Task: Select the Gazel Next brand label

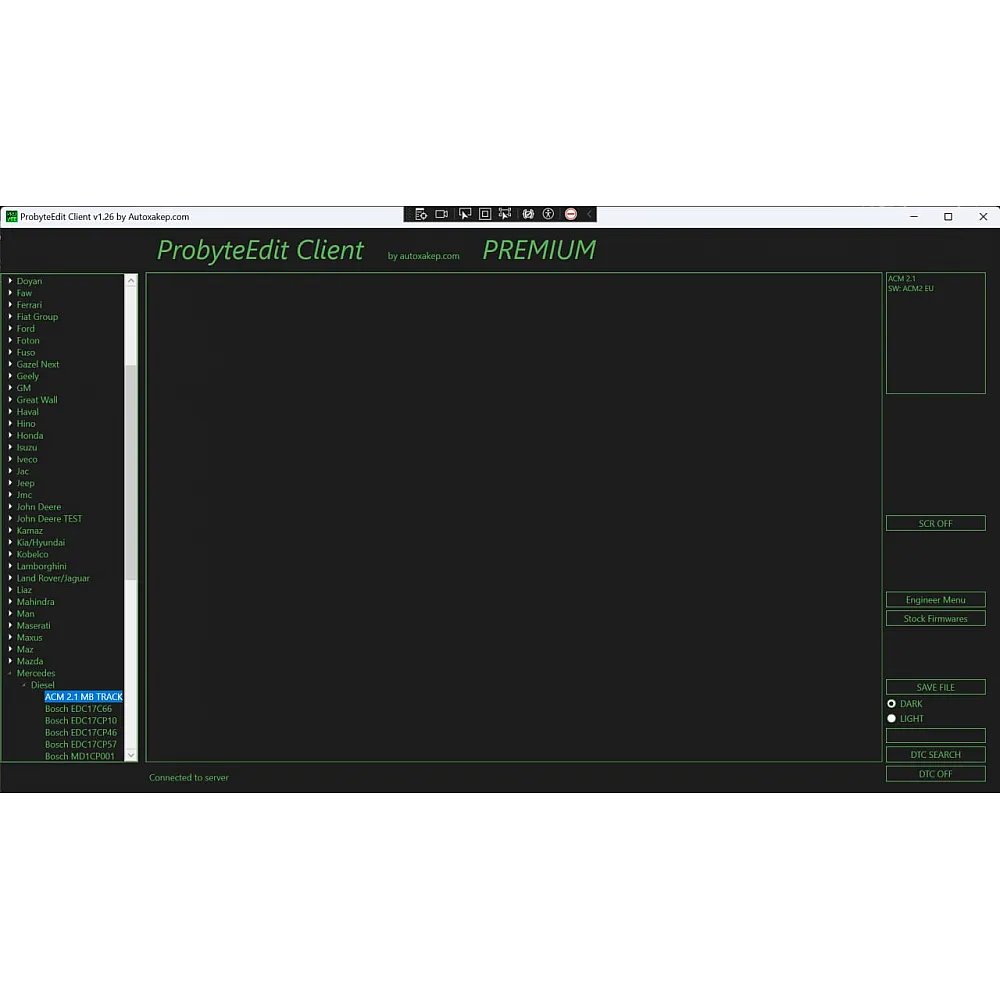Action: [x=38, y=364]
